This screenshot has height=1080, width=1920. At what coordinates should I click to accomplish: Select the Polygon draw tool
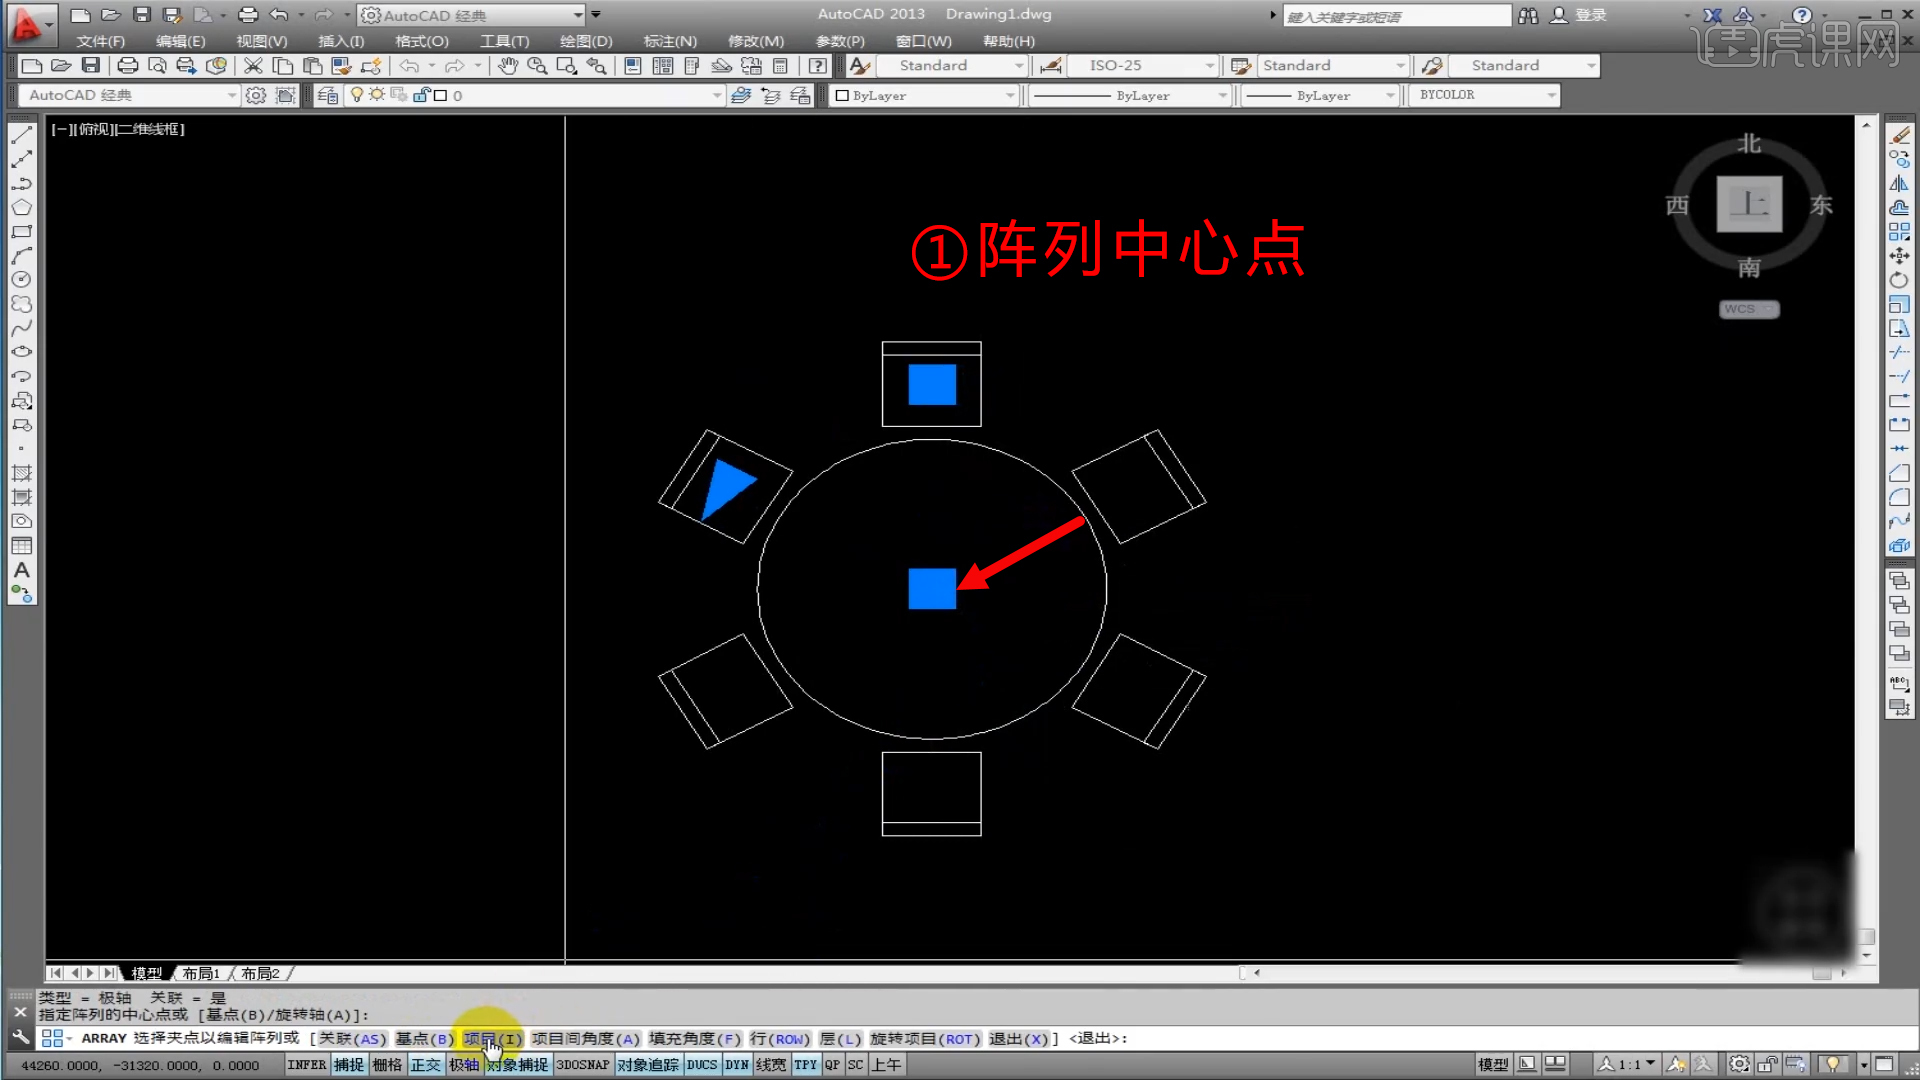(x=21, y=208)
